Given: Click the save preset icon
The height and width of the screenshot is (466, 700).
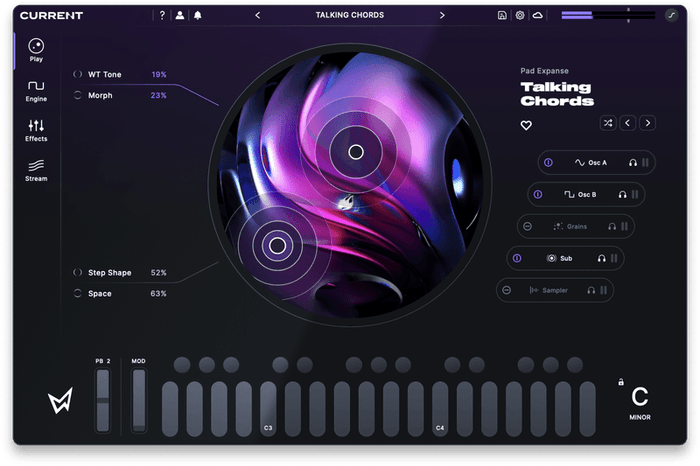Looking at the screenshot, I should coord(502,15).
